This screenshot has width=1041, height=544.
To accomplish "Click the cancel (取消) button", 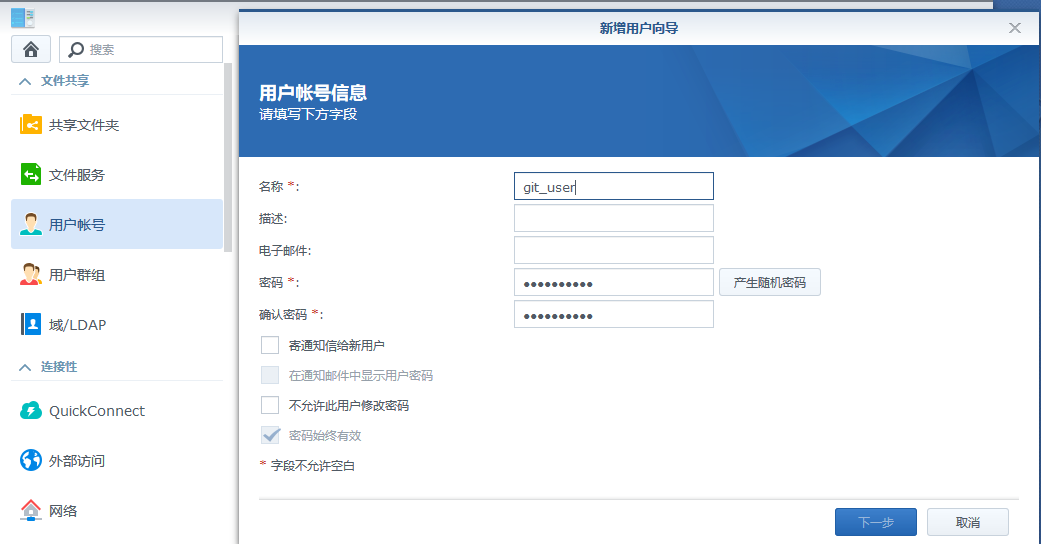I will click(968, 522).
